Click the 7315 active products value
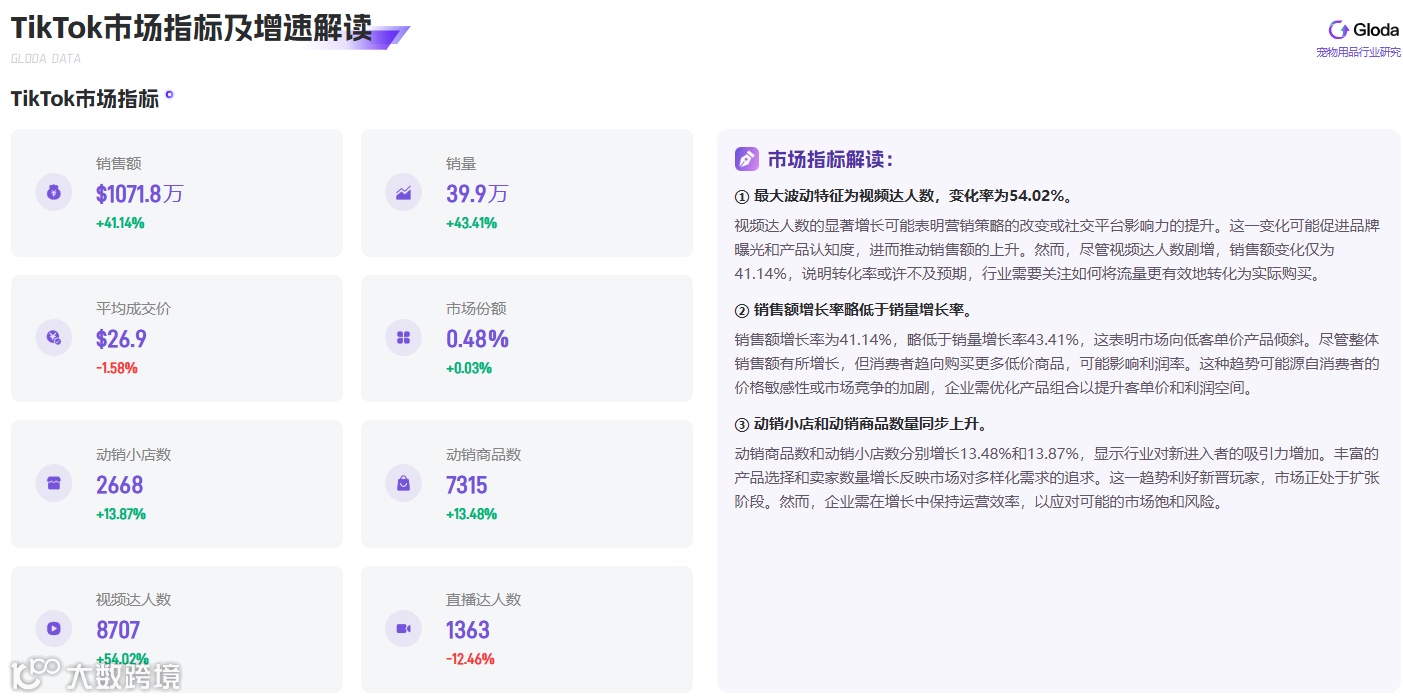 [x=467, y=485]
